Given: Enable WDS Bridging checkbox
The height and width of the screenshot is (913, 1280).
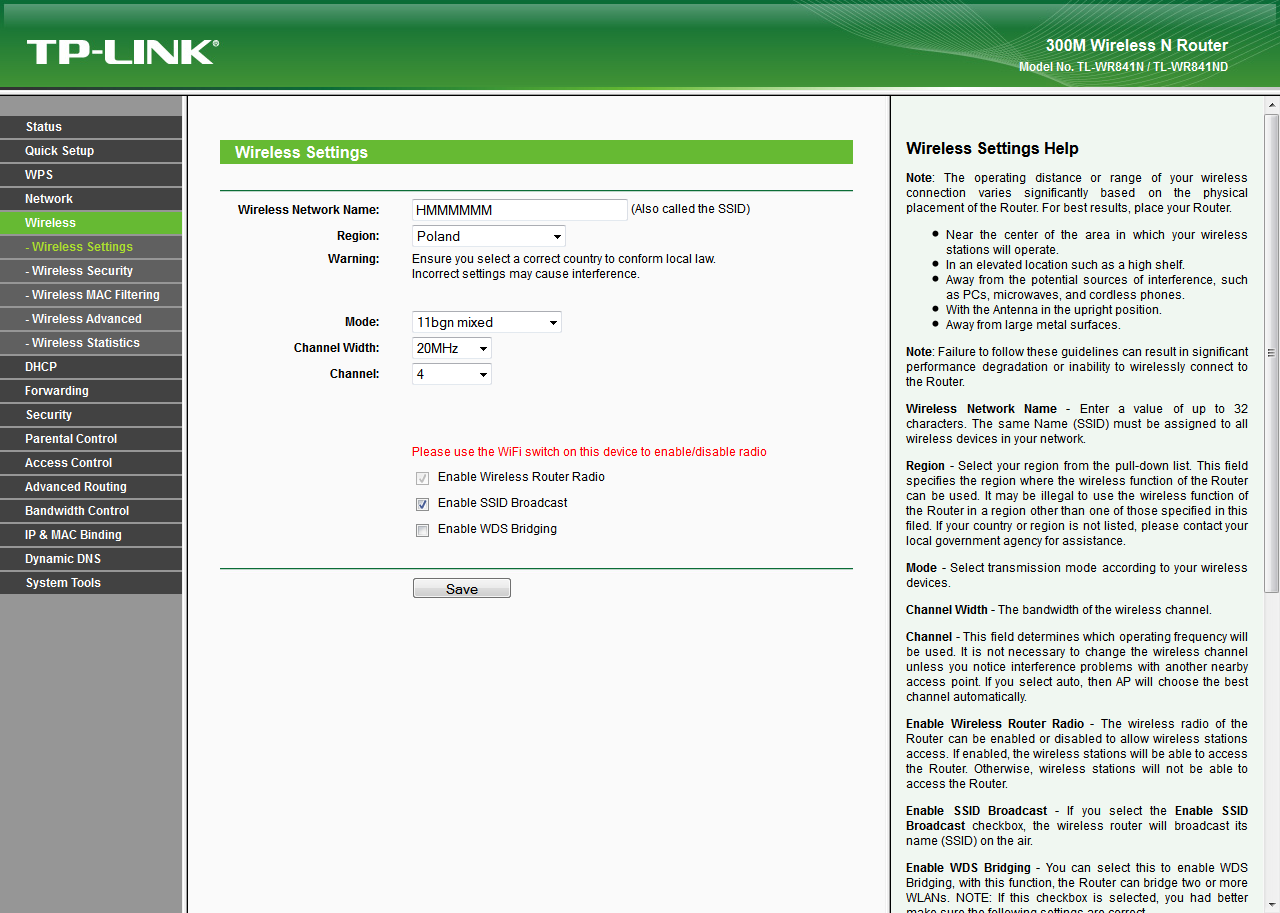Looking at the screenshot, I should [x=423, y=530].
